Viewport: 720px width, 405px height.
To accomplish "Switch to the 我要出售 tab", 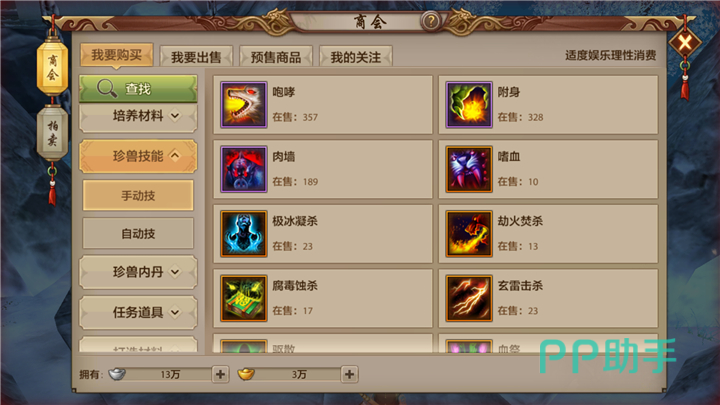I will tap(197, 57).
